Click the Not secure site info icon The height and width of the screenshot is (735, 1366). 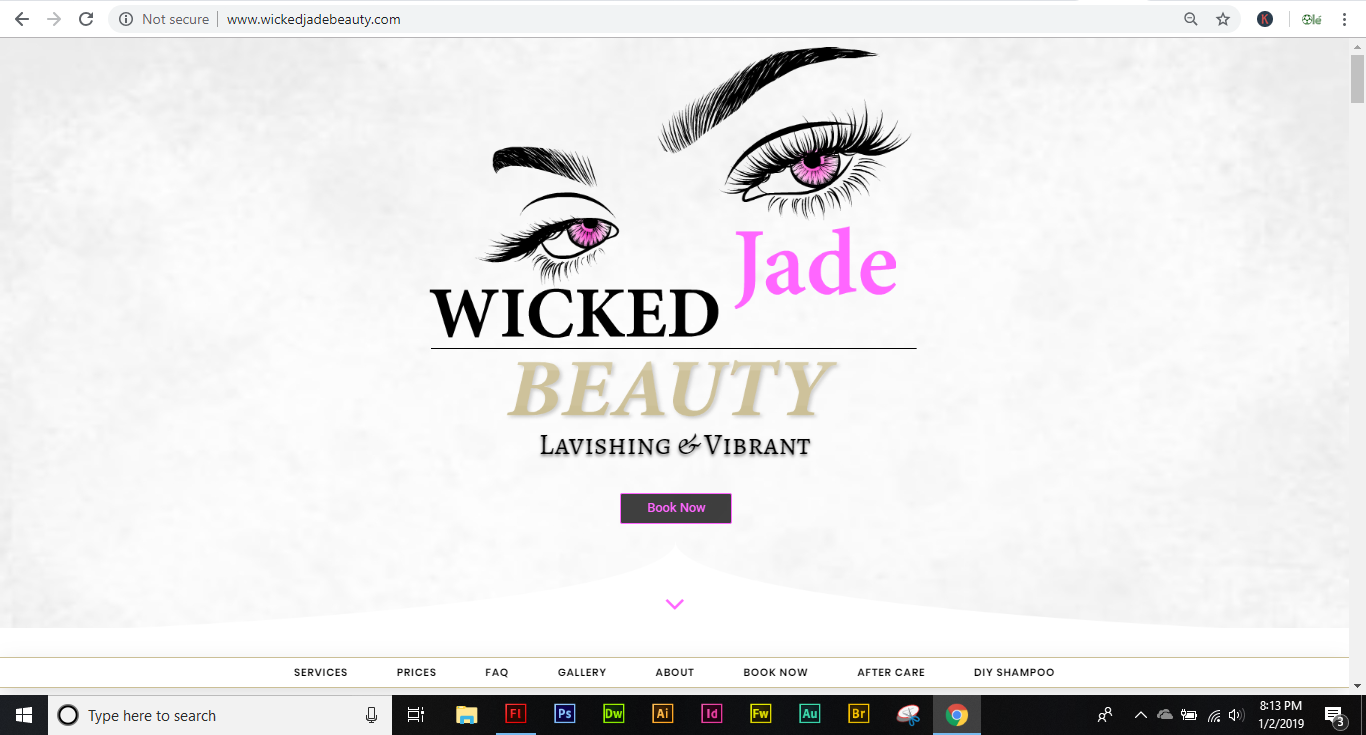click(126, 19)
